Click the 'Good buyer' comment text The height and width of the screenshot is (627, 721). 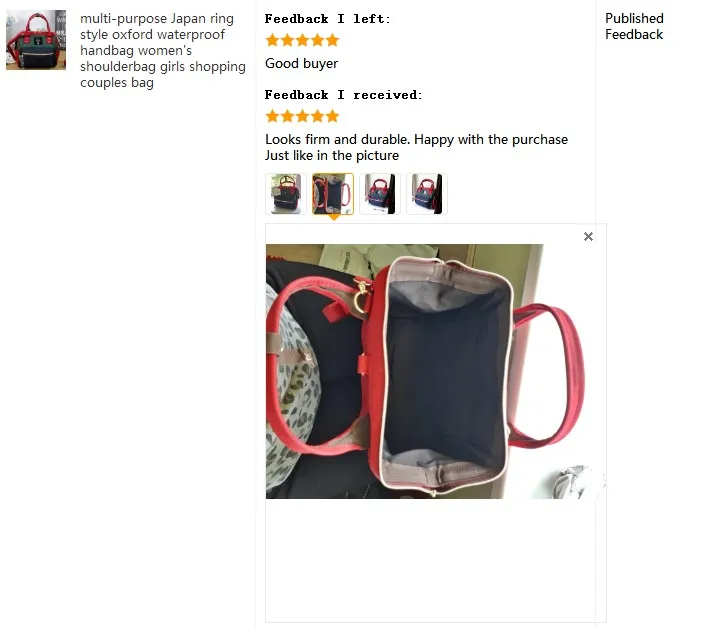tap(301, 63)
